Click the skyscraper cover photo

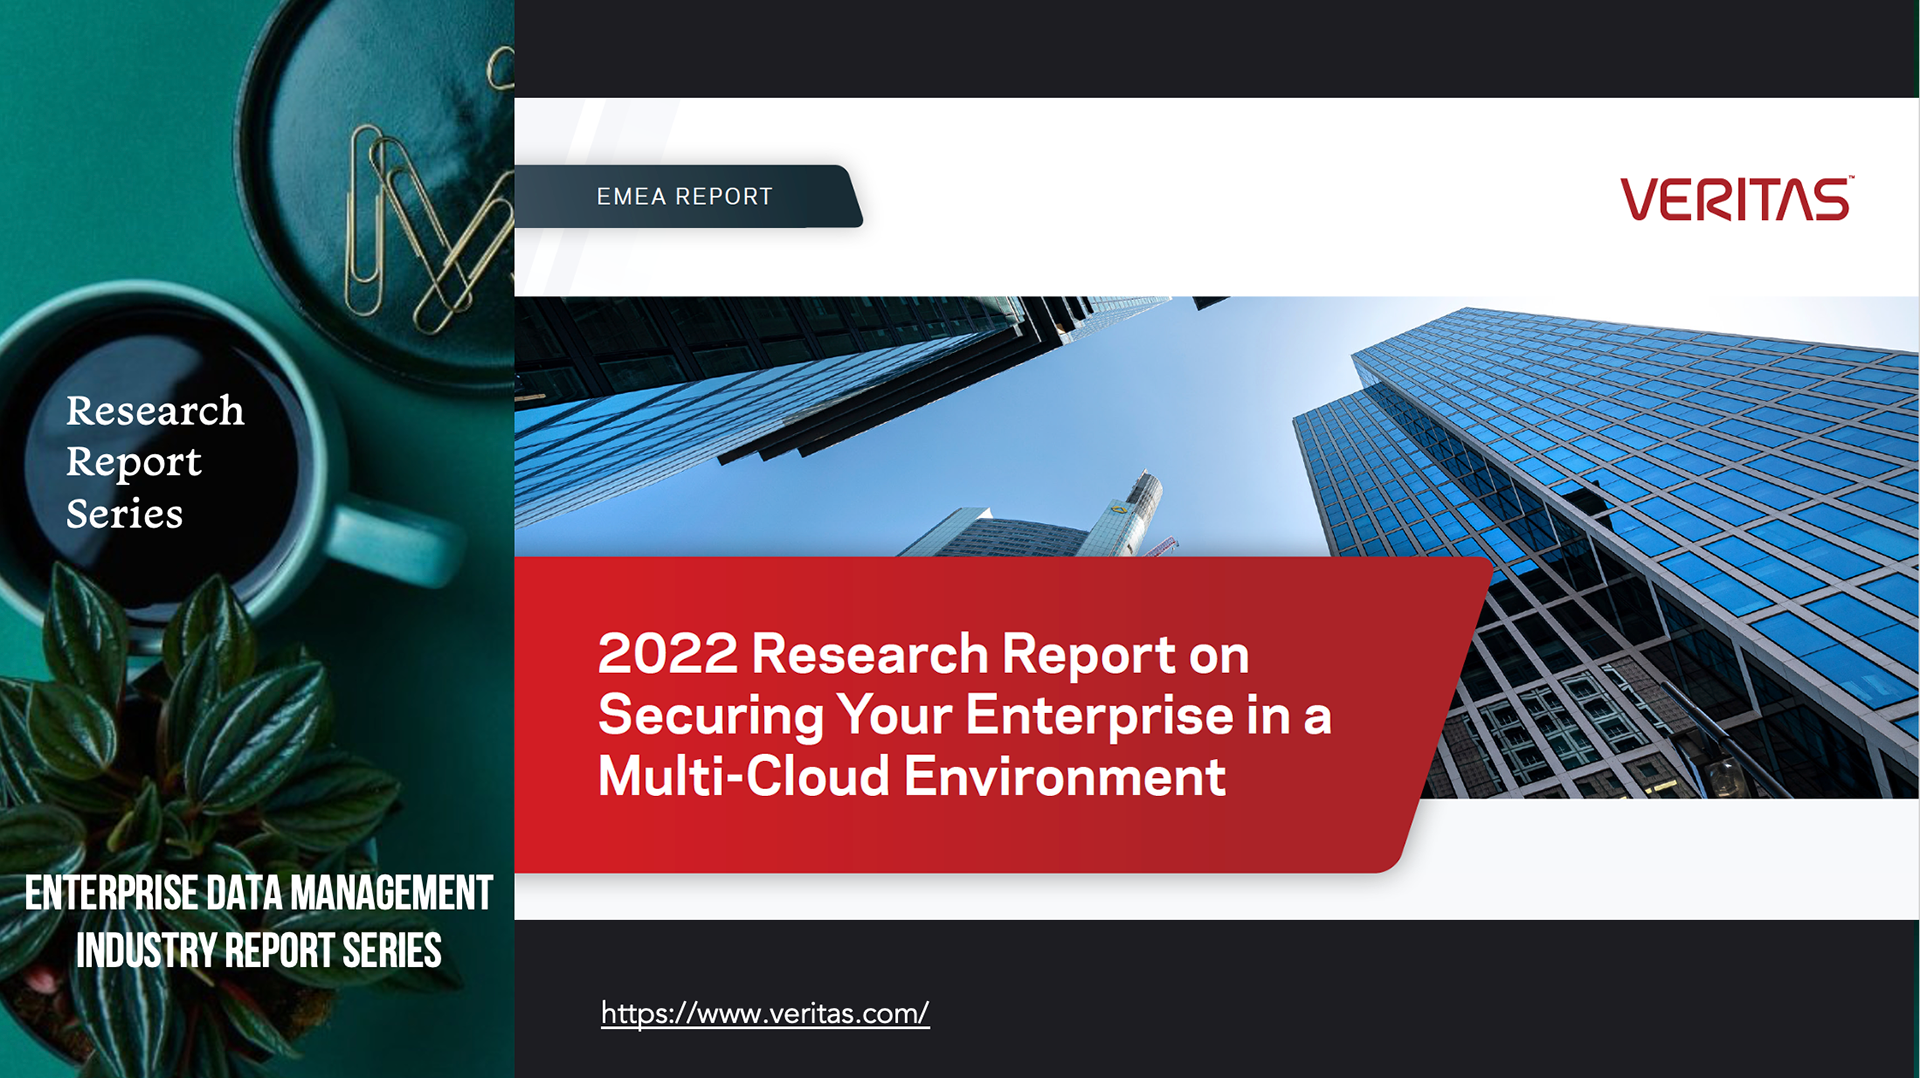coord(1216,546)
